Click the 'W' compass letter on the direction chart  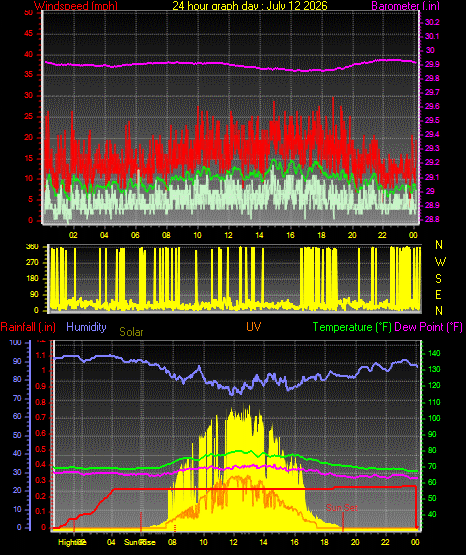click(440, 262)
